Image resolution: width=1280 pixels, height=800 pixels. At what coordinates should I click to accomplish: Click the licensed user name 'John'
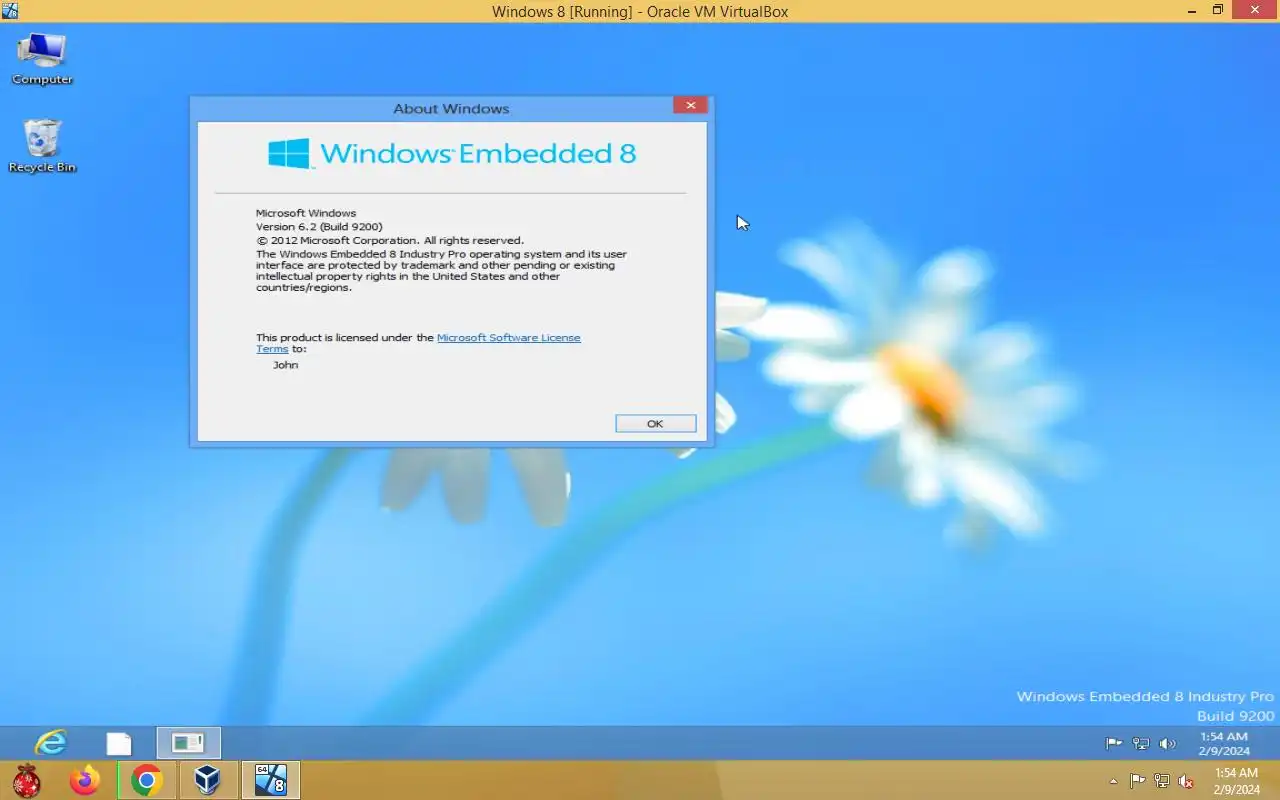click(286, 365)
